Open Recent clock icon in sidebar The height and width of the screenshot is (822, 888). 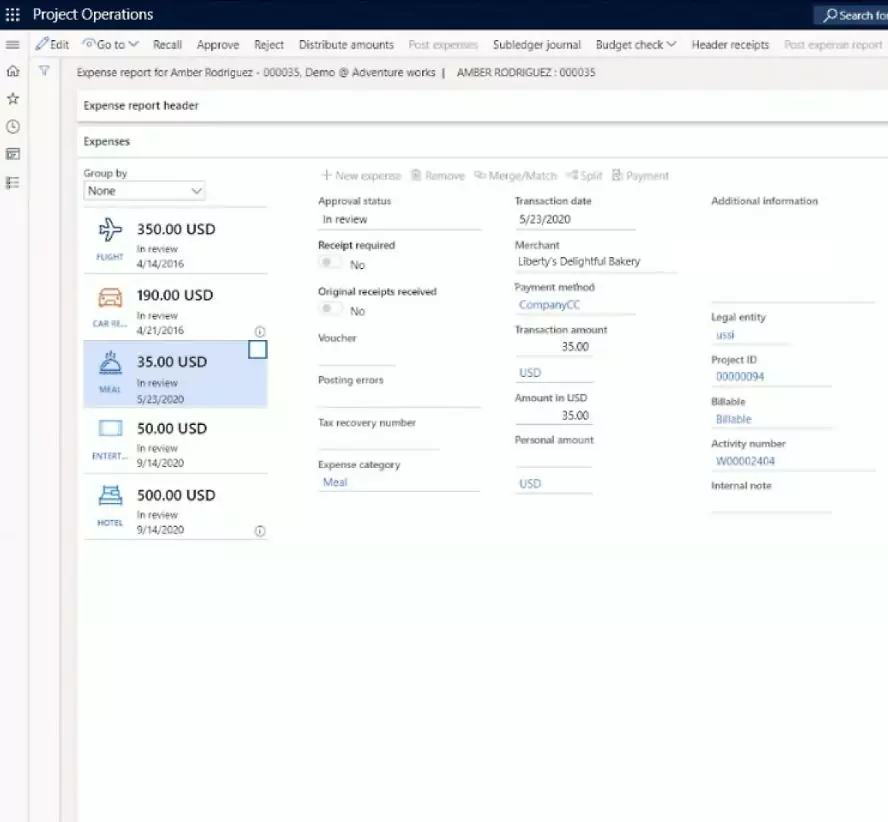point(13,127)
